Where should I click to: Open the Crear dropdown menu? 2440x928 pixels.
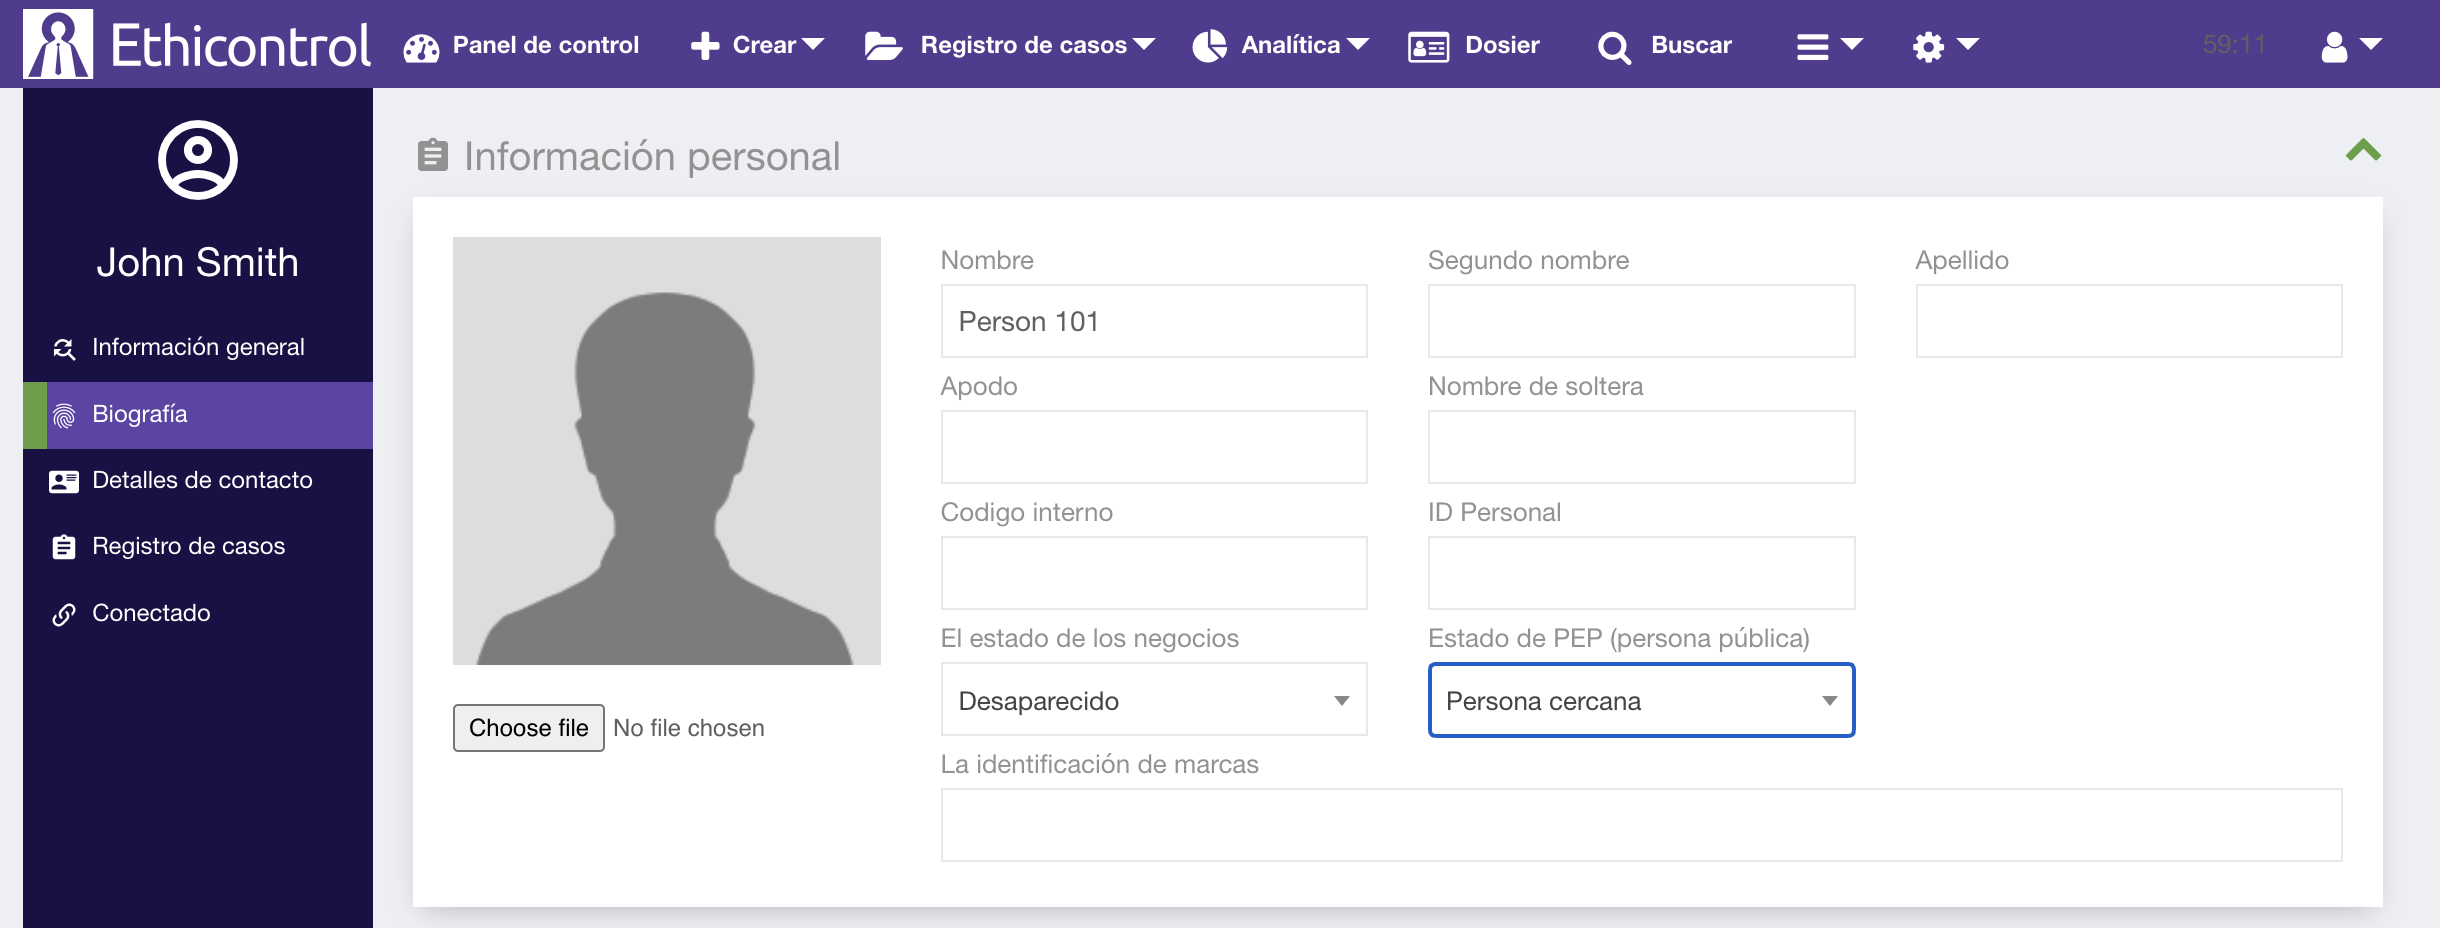tap(757, 45)
